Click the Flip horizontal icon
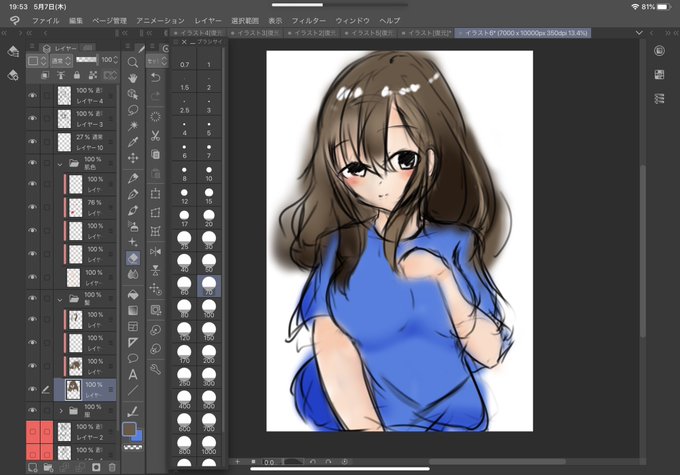This screenshot has height=475, width=680. click(155, 252)
